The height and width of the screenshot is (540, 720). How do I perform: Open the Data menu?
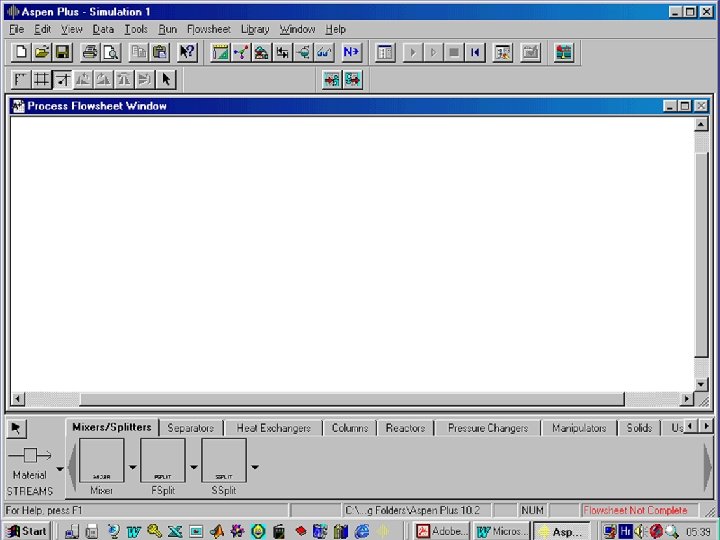pos(103,29)
